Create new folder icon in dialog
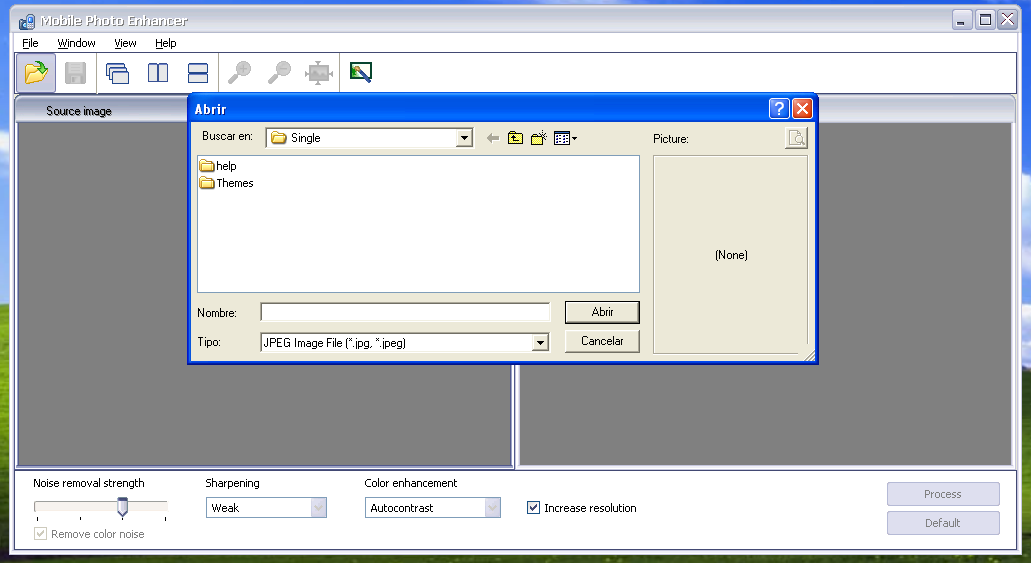The image size is (1031, 563). [x=539, y=138]
